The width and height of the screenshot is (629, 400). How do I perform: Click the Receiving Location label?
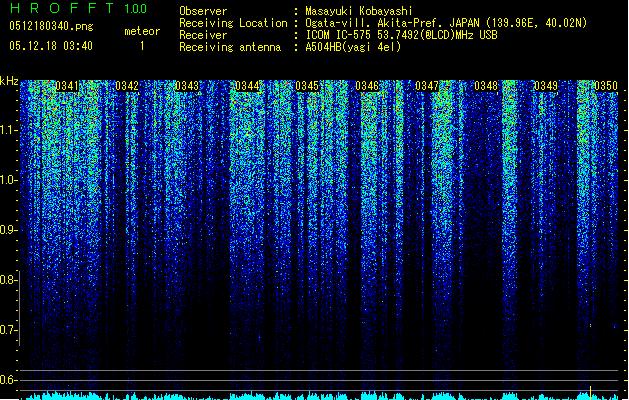point(233,23)
